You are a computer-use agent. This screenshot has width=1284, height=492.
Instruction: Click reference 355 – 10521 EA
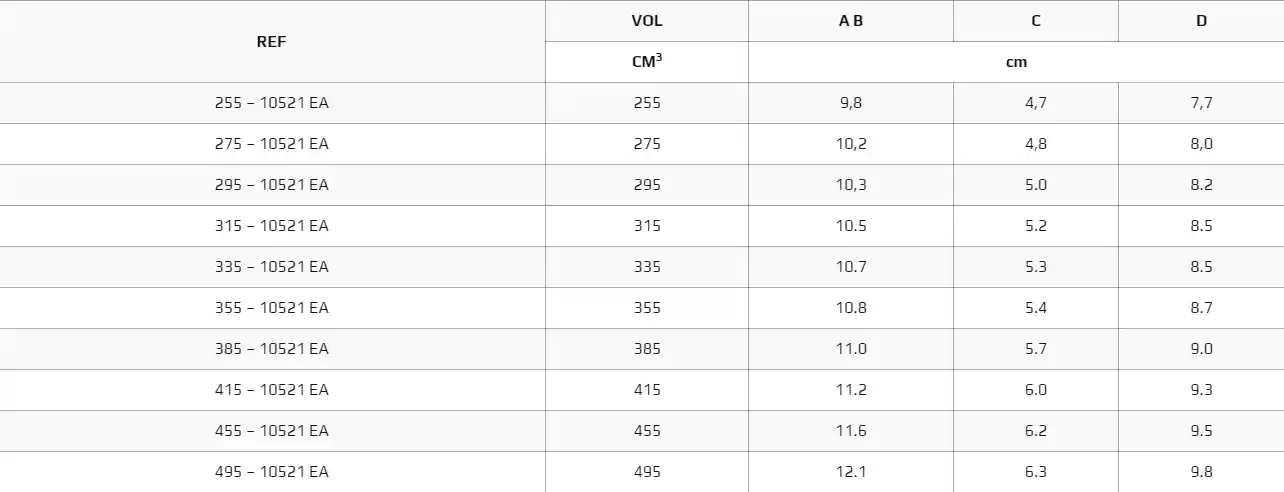[272, 308]
